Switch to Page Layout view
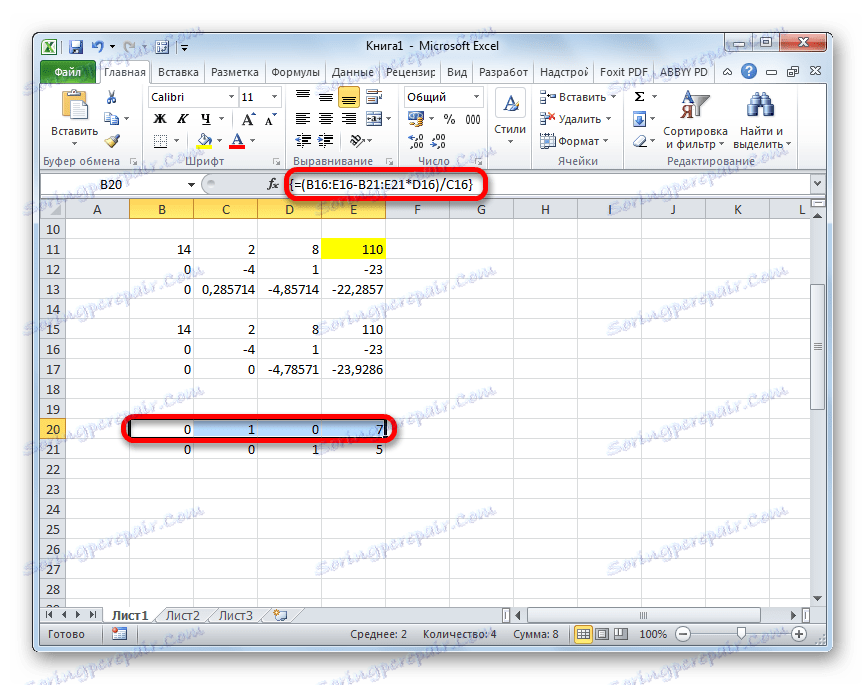Image resolution: width=866 pixels, height=685 pixels. coord(602,634)
